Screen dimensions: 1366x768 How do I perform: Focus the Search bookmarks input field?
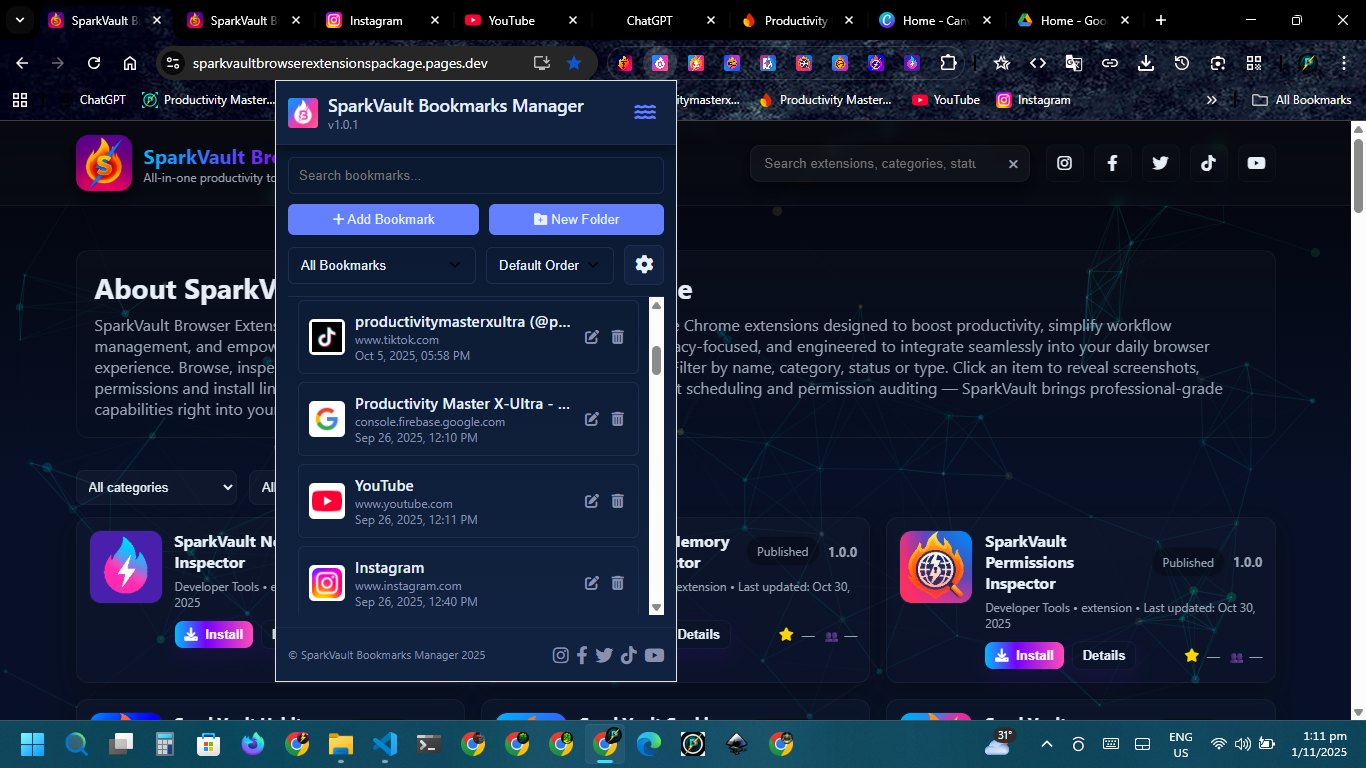(x=475, y=175)
